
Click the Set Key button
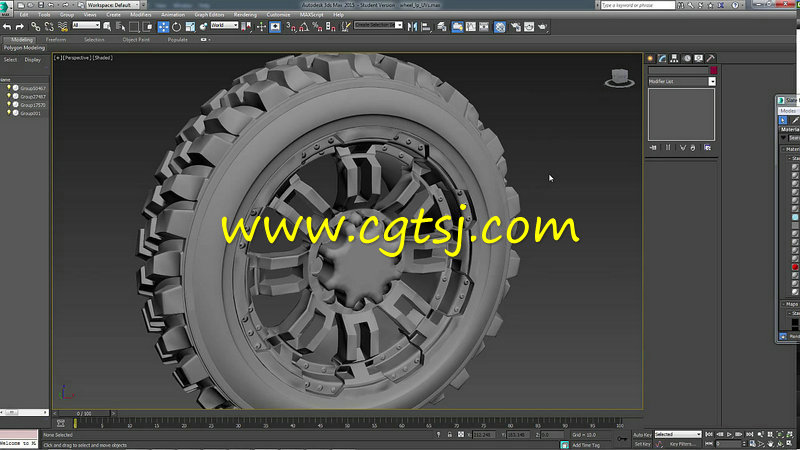tap(642, 444)
